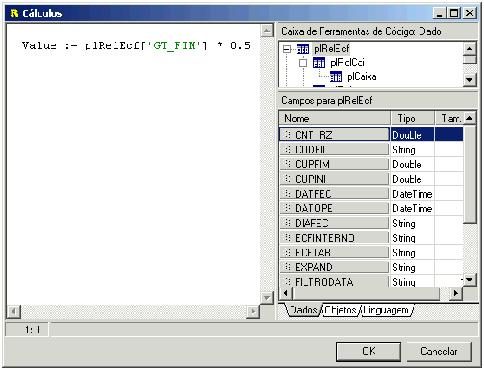Click the grip handle of the CUPFIM field
This screenshot has height=370, width=484.
coord(288,164)
